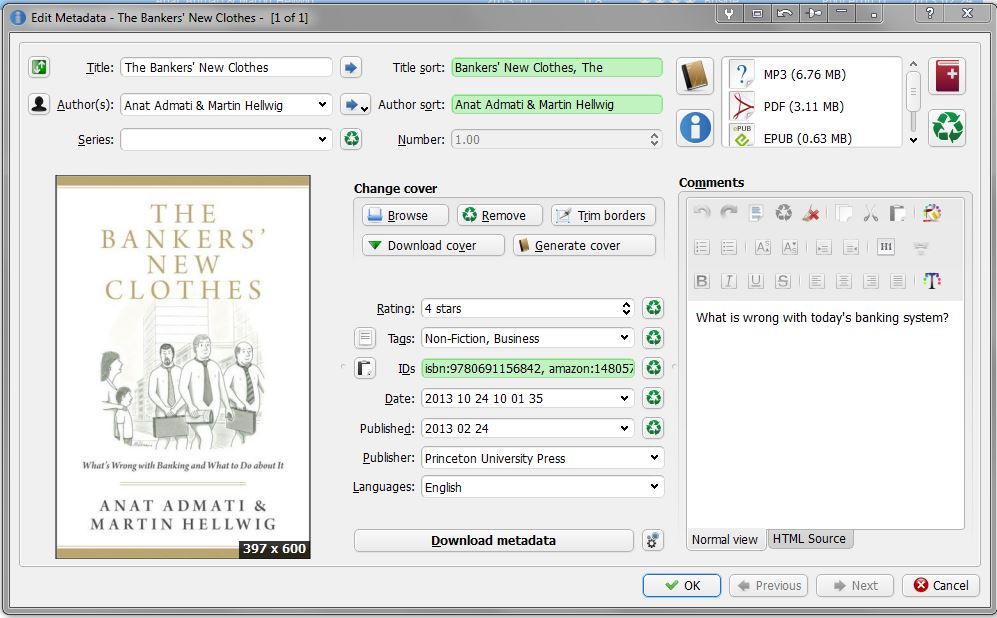Click the swap title and author icon
This screenshot has width=997, height=618.
39,67
